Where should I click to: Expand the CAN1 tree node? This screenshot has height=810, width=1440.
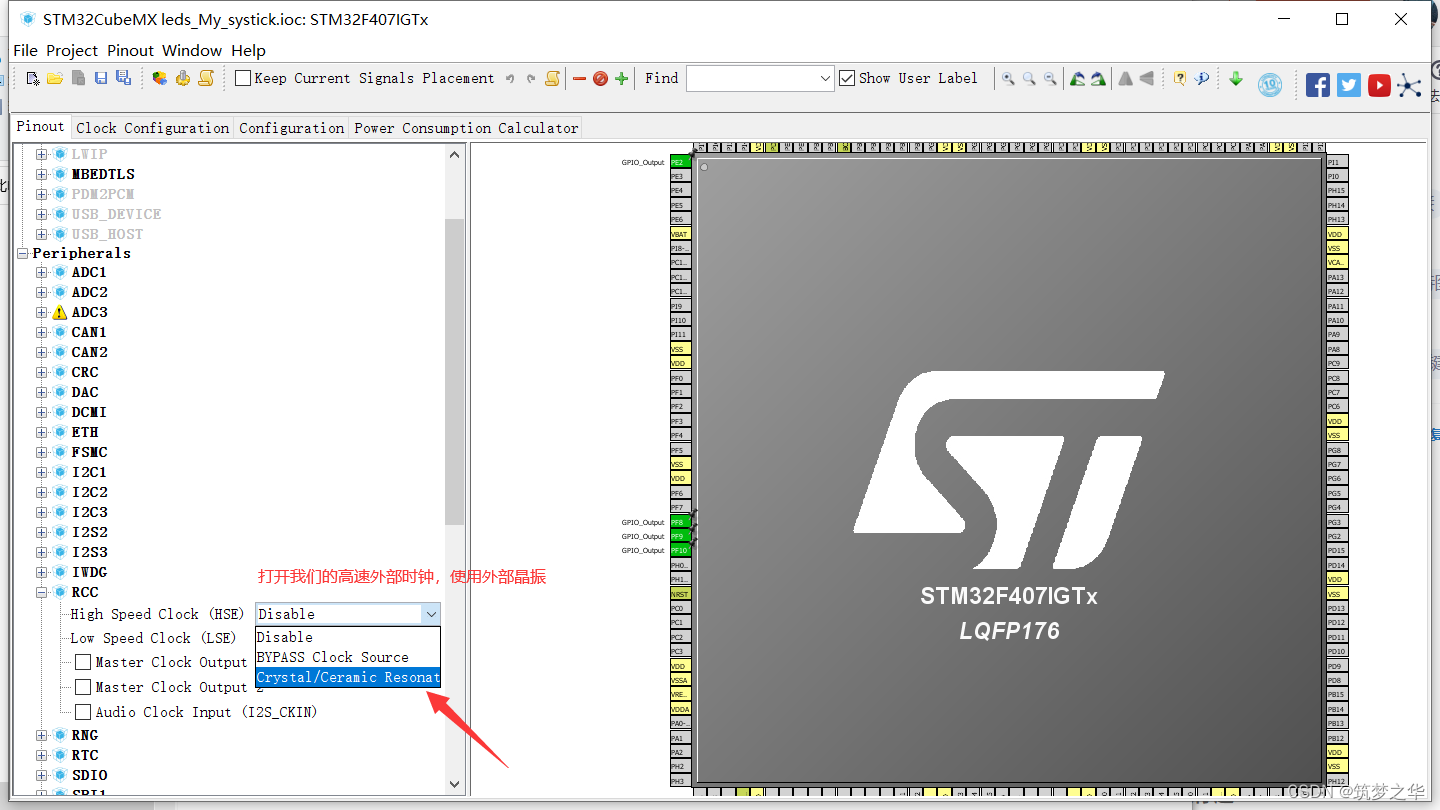point(42,332)
